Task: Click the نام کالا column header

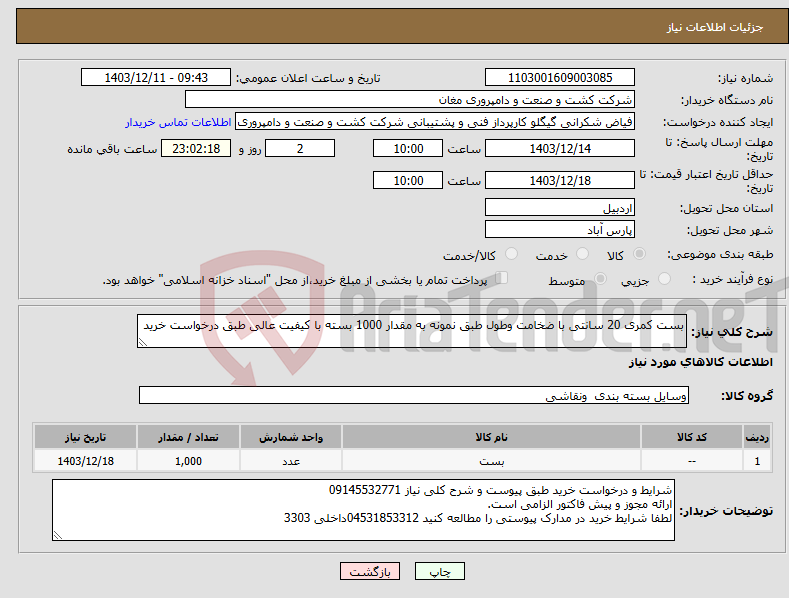Action: (x=491, y=436)
